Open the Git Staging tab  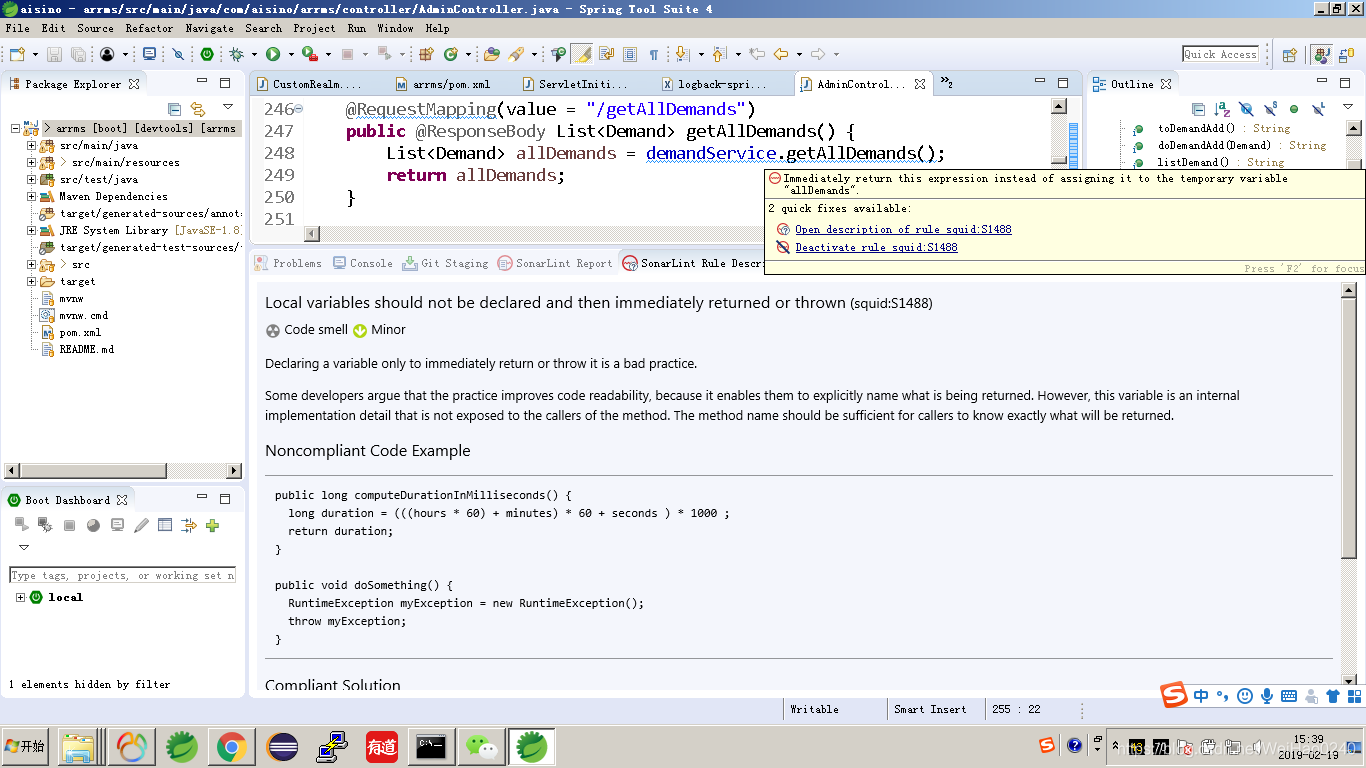(x=445, y=263)
